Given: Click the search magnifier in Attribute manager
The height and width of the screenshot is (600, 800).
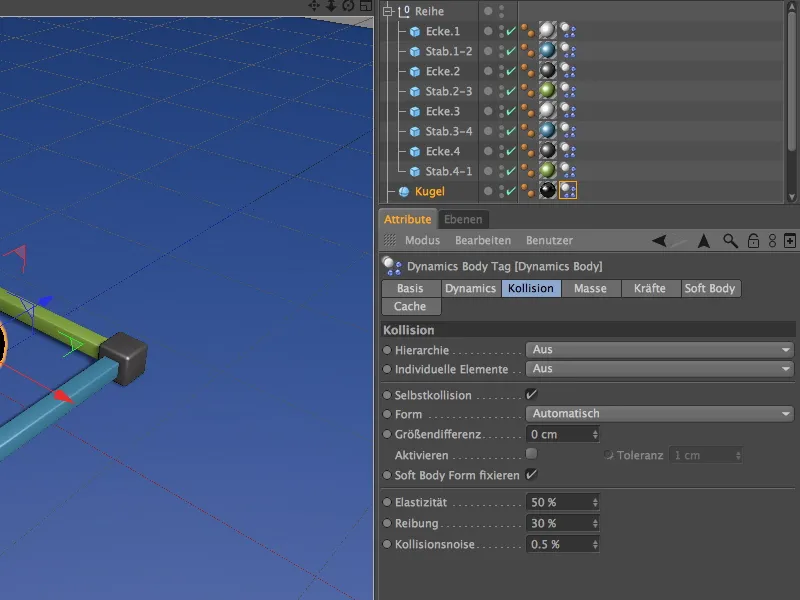Looking at the screenshot, I should coord(731,241).
